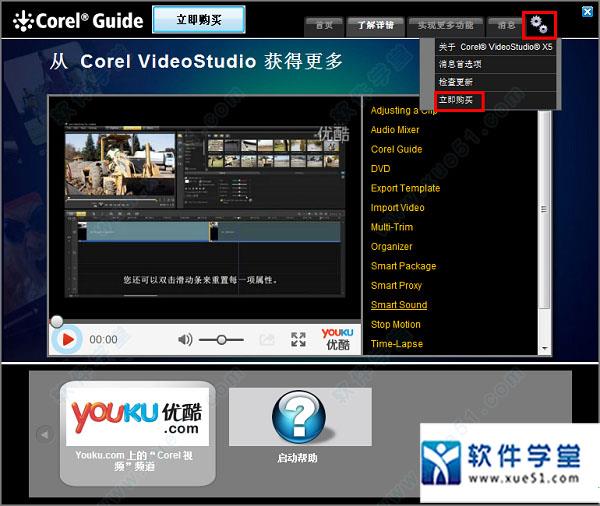600x506 pixels.
Task: Click the Youku logo in the player bar
Action: [x=337, y=339]
